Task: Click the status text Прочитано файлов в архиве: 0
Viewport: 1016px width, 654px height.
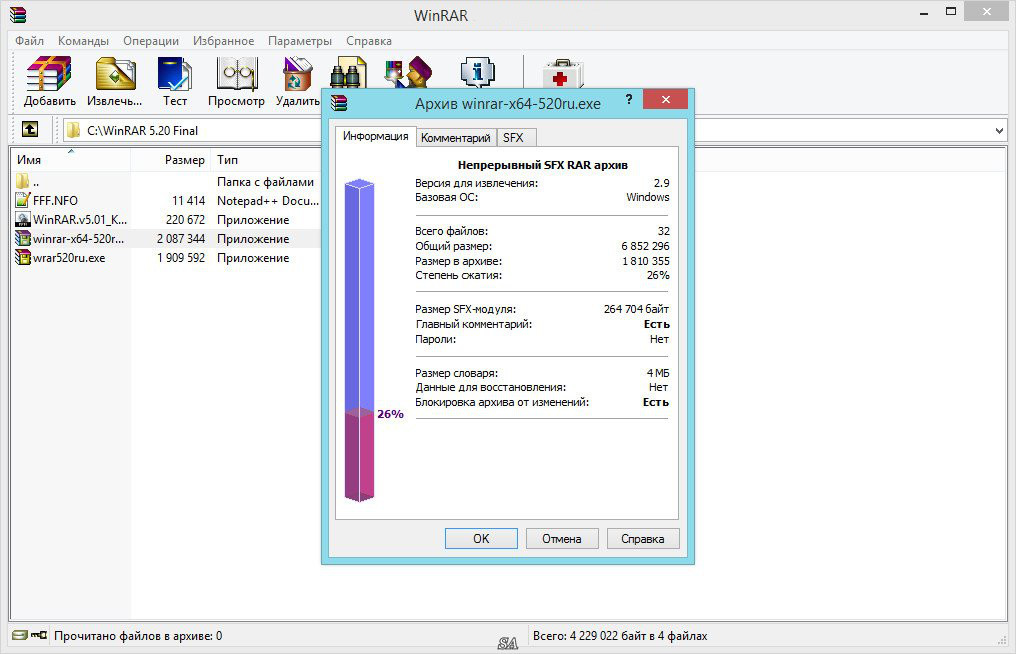Action: point(138,636)
